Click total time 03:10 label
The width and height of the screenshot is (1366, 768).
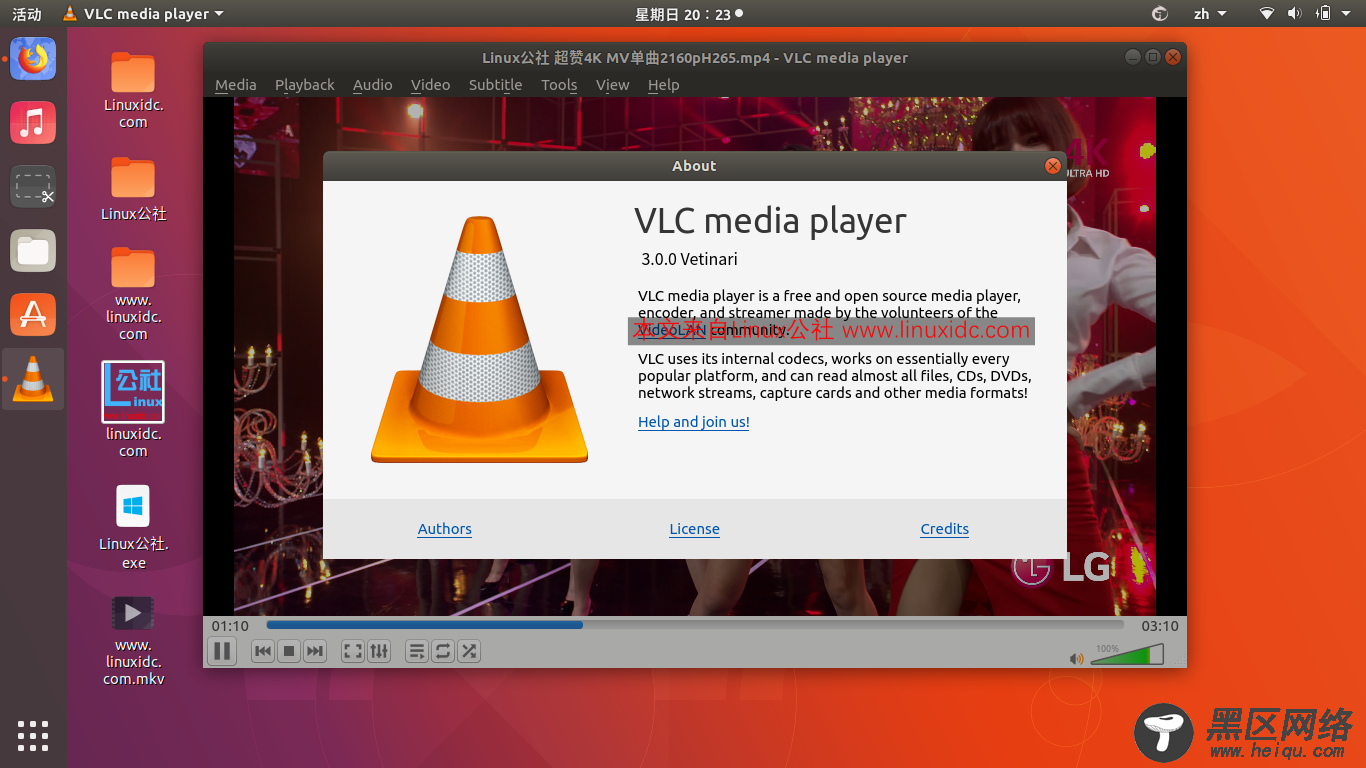click(1160, 626)
